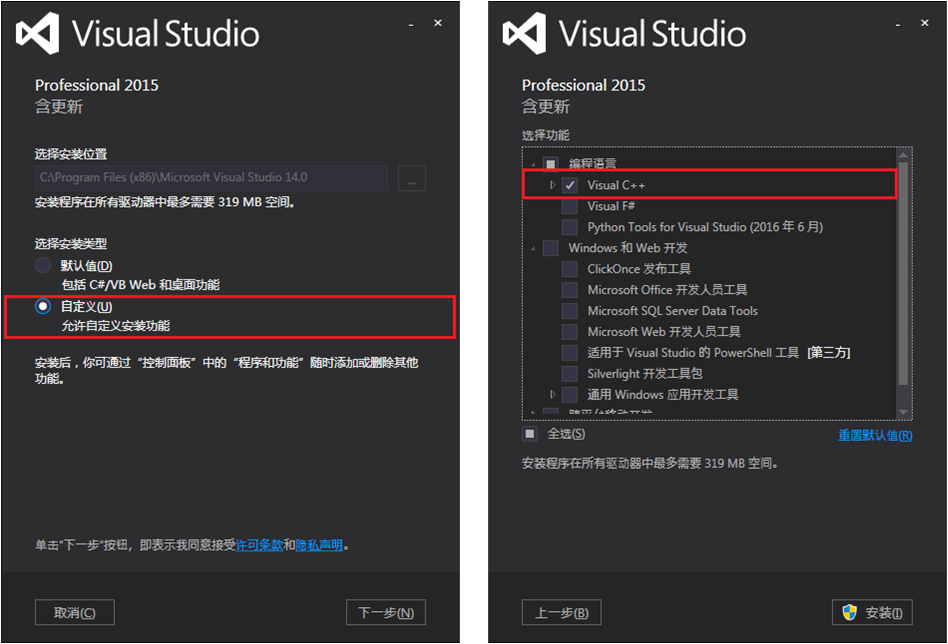
Task: Click the Visual C++ label
Action: click(616, 186)
